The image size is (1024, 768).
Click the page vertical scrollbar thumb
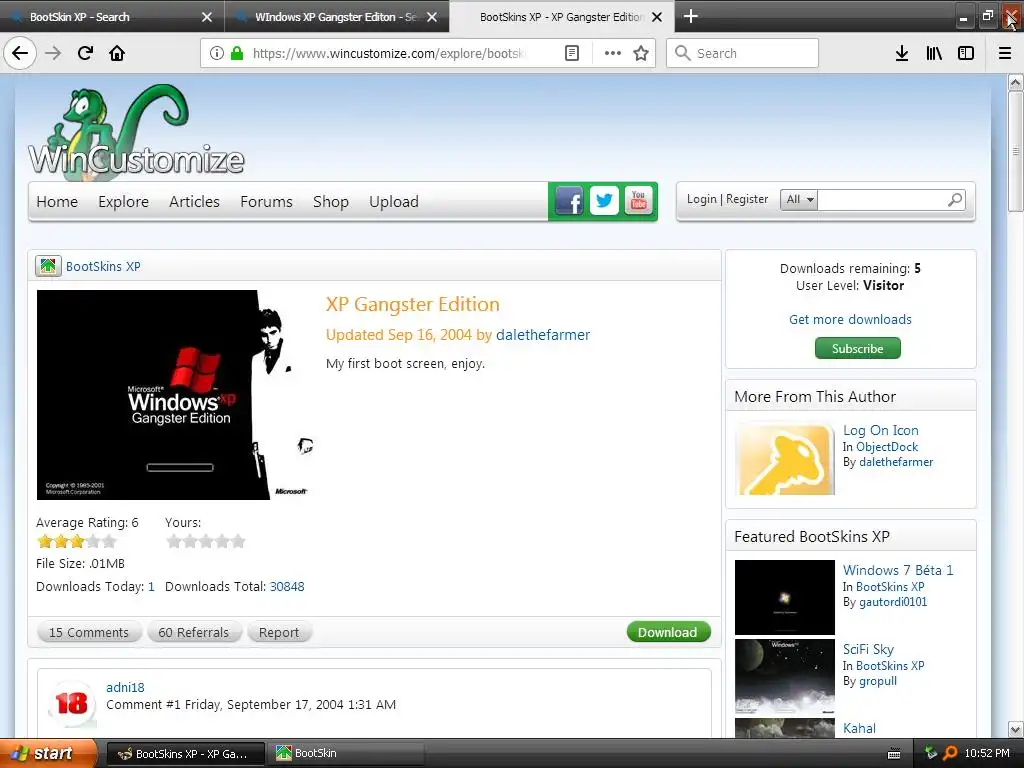(x=1015, y=150)
